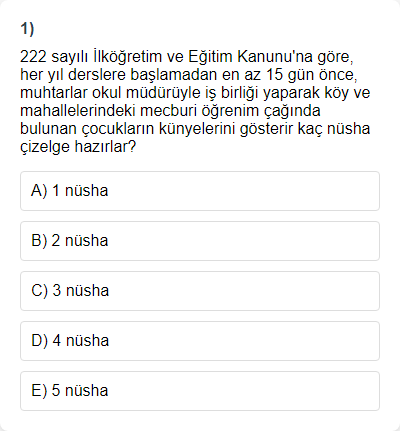The width and height of the screenshot is (400, 431).
Task: Click the number '222' starting the question
Action: tap(33, 57)
